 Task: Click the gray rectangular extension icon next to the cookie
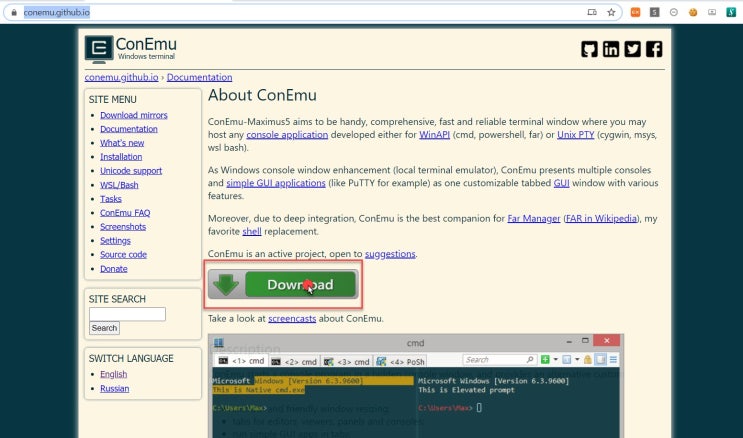click(712, 12)
